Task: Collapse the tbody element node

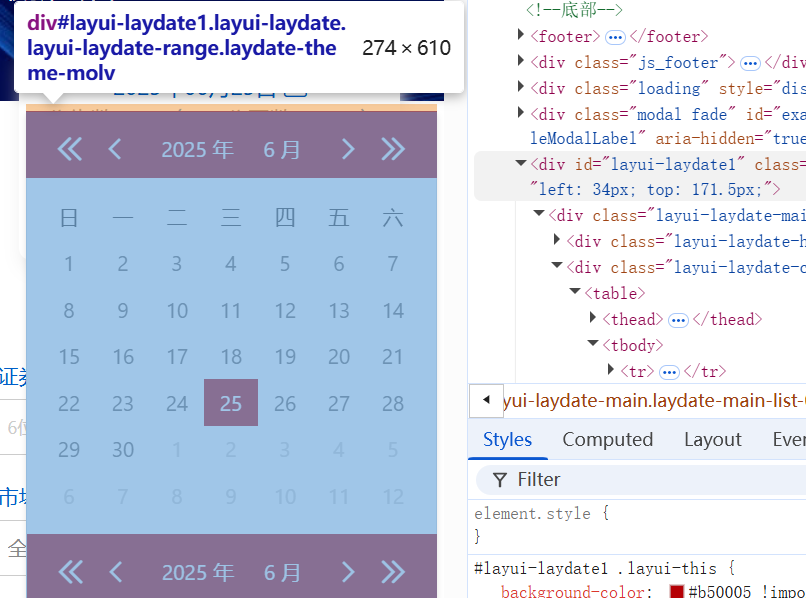Action: click(x=593, y=343)
